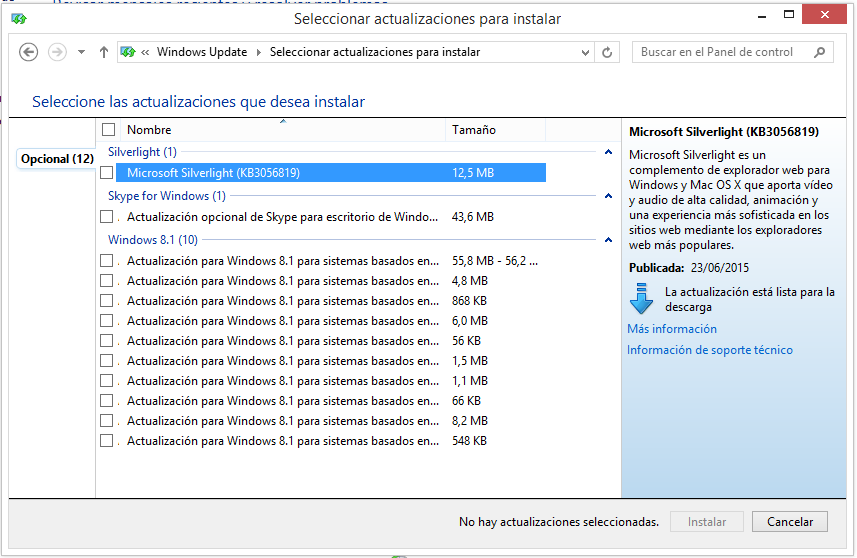Select the Opcional (12) tab

[57, 159]
